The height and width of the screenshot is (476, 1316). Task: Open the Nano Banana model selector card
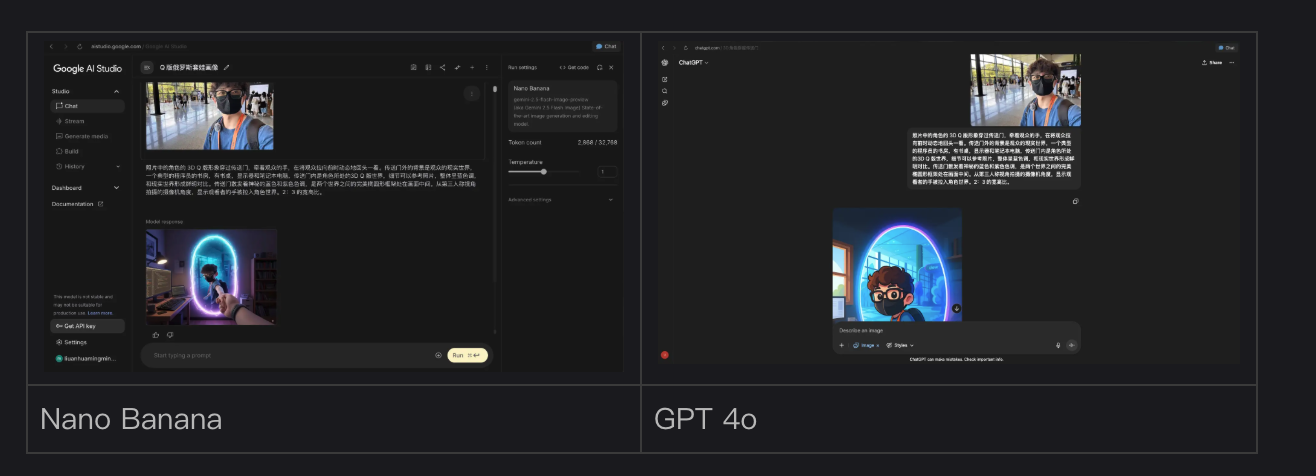tap(562, 106)
